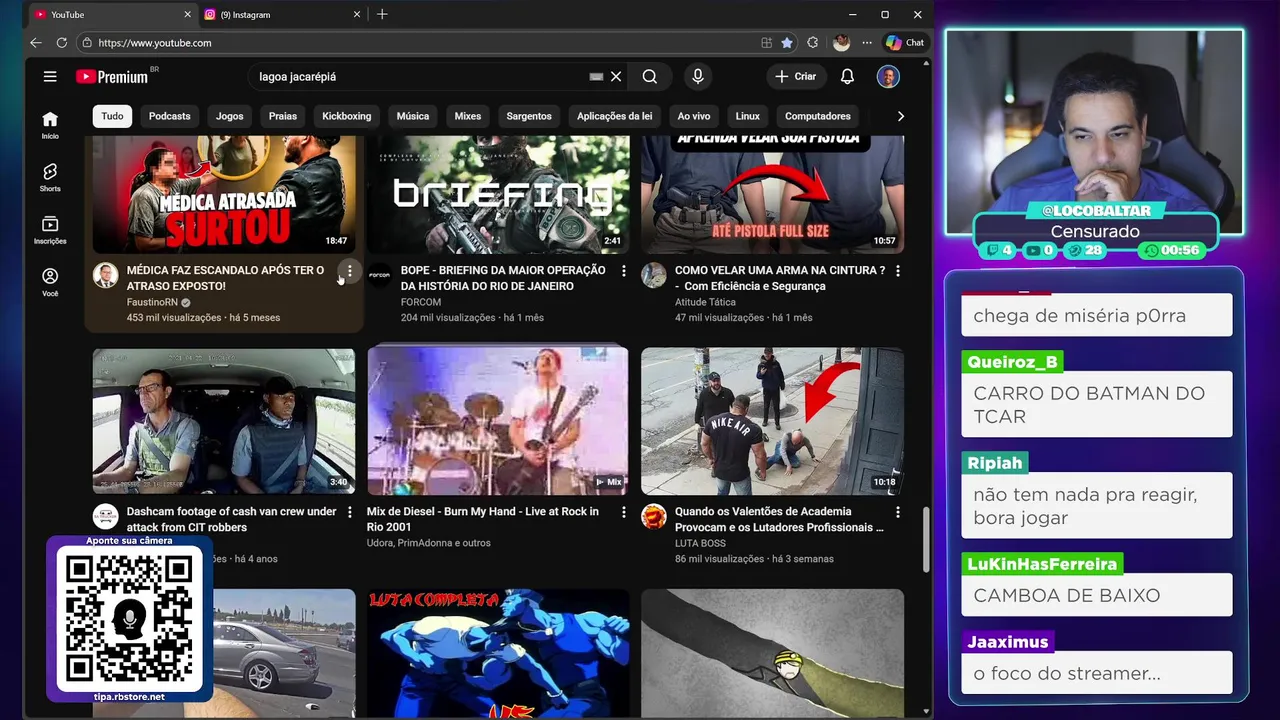Click the LUTA BOSS channel name

(x=700, y=543)
